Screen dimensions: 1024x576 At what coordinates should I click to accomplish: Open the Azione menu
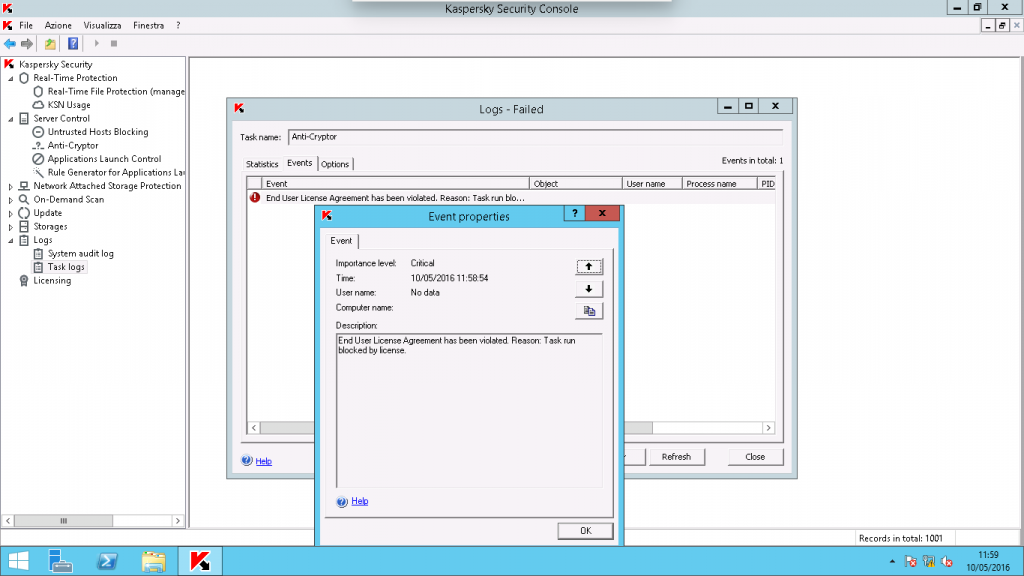tap(58, 25)
